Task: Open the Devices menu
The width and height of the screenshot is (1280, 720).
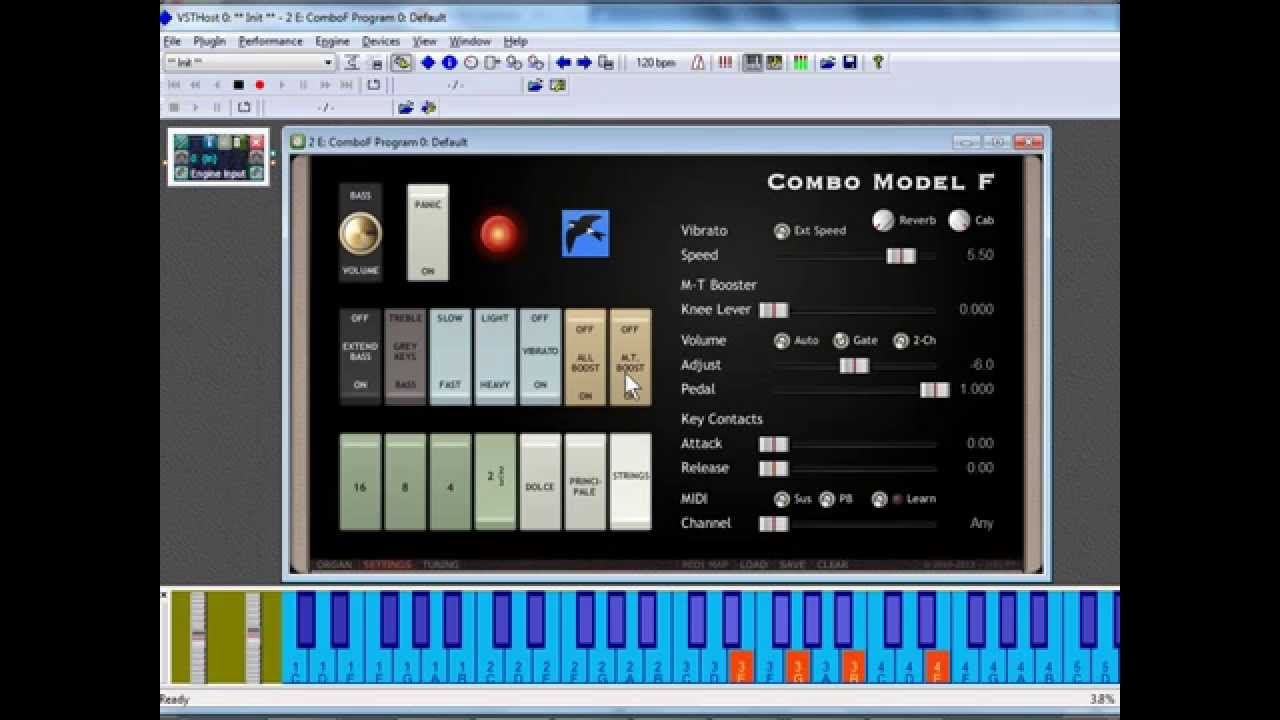Action: (x=381, y=41)
